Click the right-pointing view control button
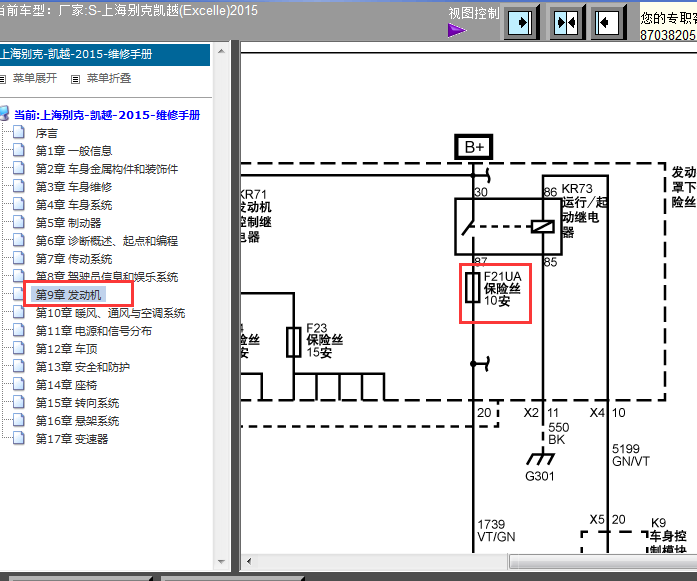The width and height of the screenshot is (697, 581). 520,22
